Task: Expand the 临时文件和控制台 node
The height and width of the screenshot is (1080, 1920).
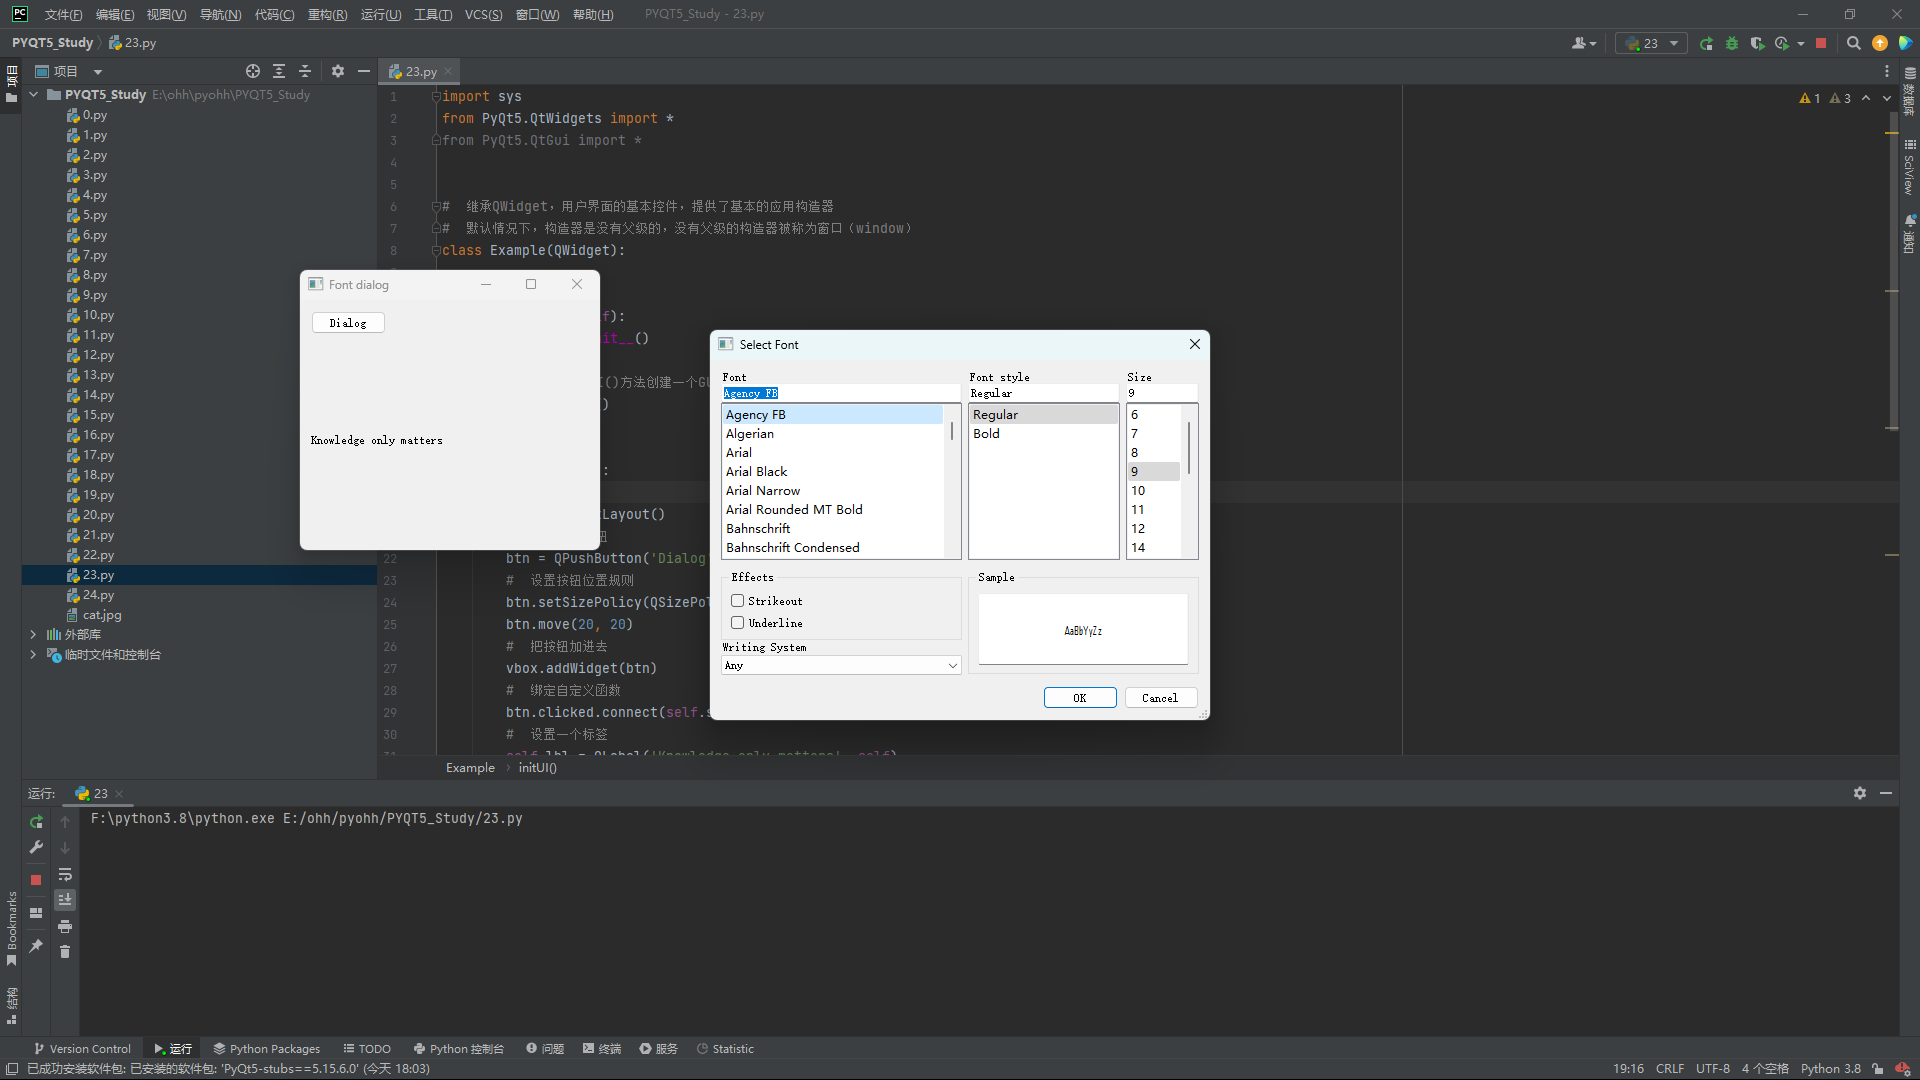Action: coord(34,655)
